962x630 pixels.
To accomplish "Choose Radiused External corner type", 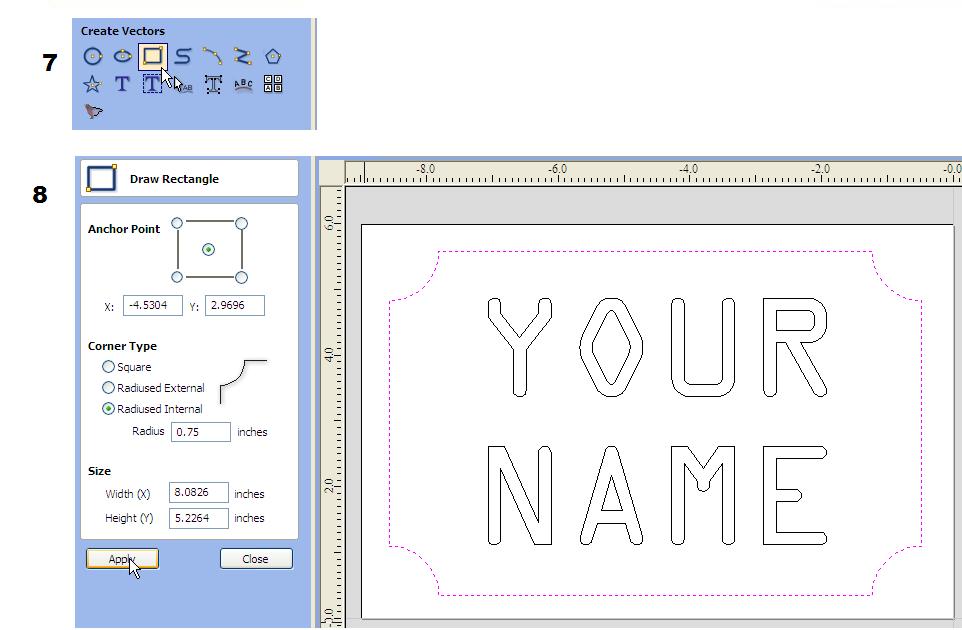I will [108, 388].
